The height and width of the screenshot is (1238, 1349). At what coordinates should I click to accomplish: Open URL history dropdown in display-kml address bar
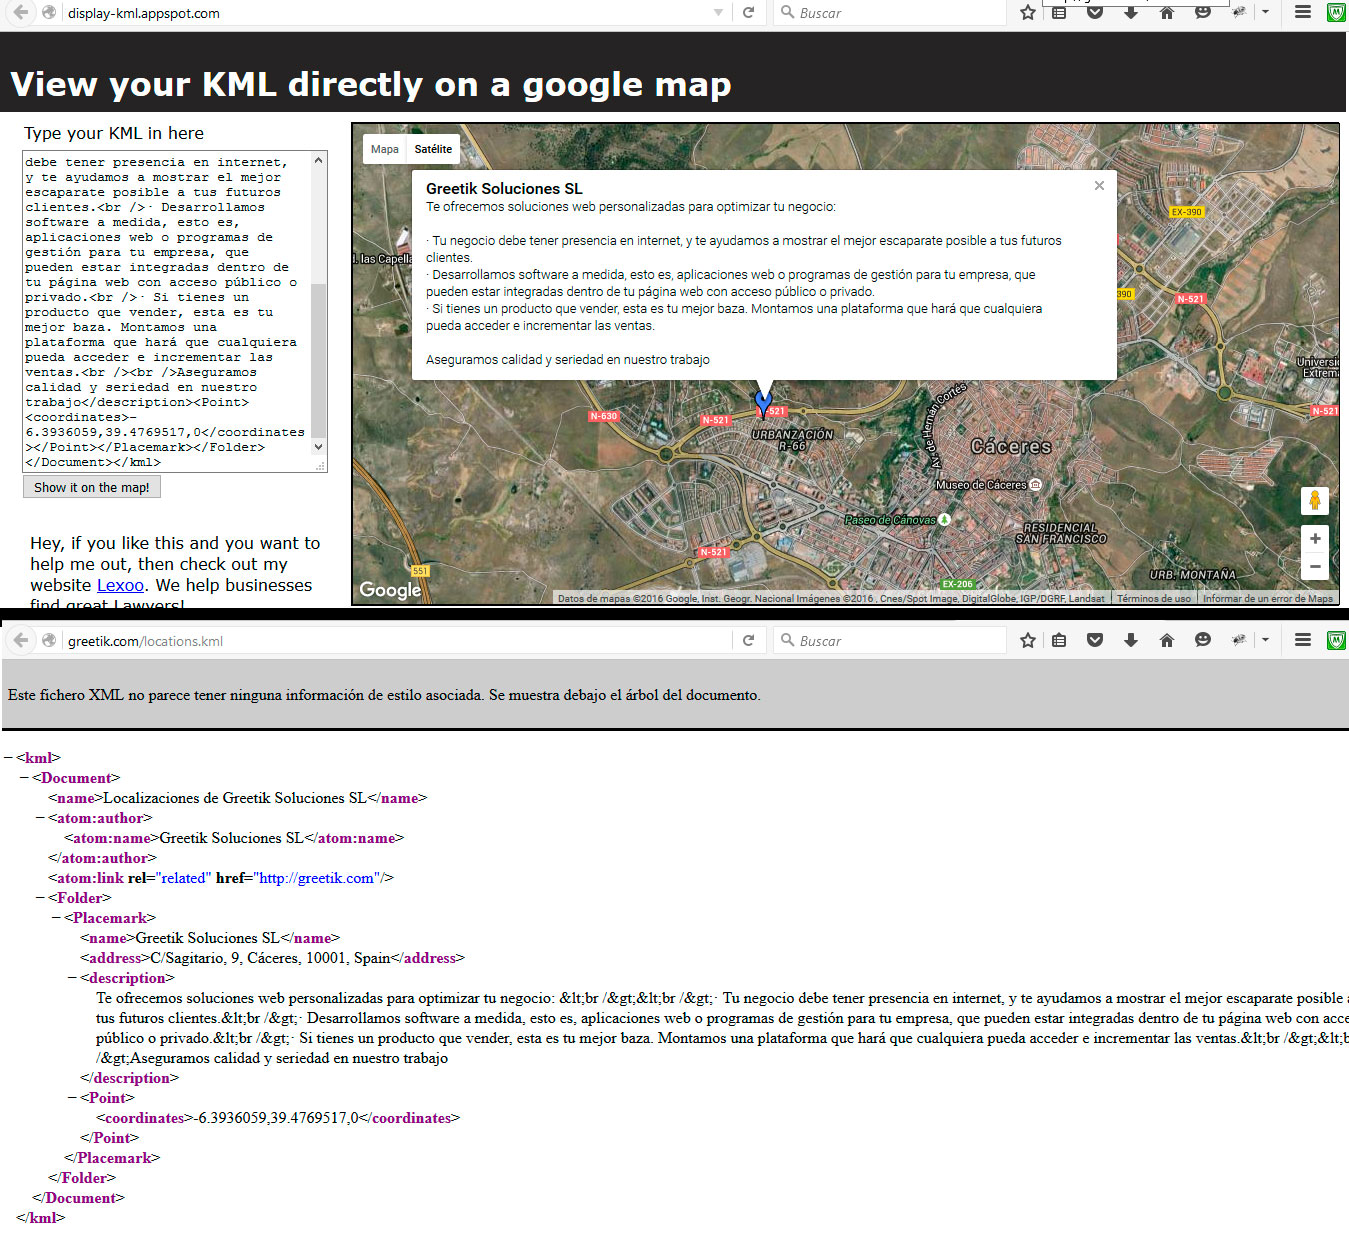[x=718, y=12]
